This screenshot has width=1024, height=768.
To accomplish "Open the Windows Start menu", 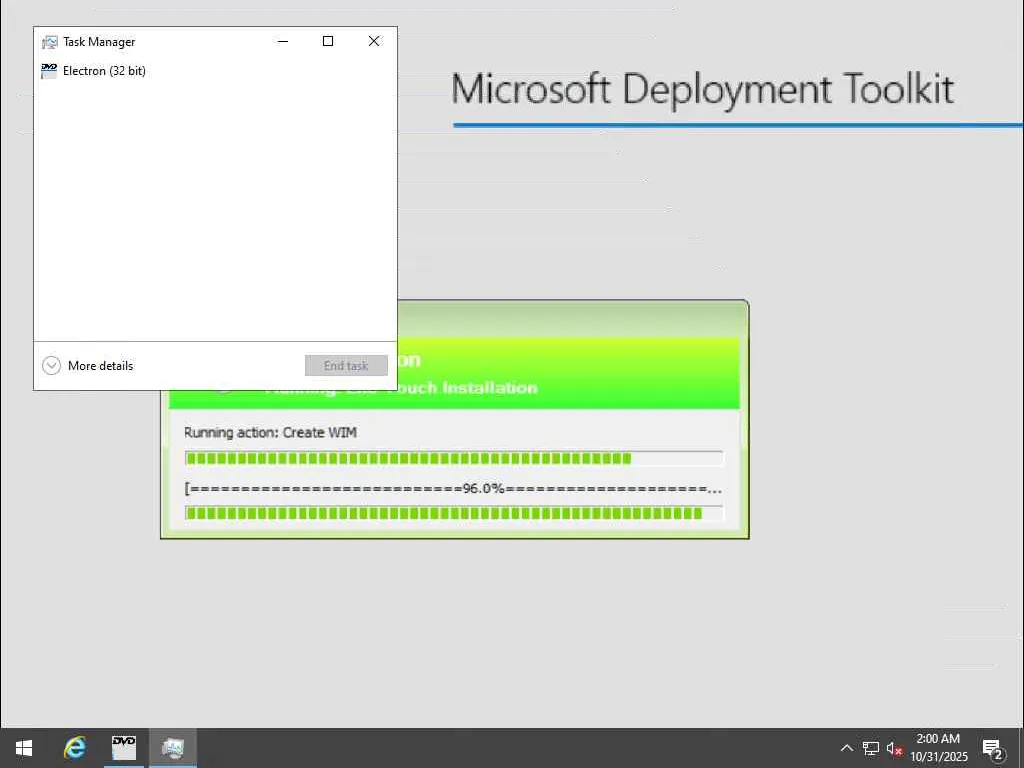I will tap(24, 748).
